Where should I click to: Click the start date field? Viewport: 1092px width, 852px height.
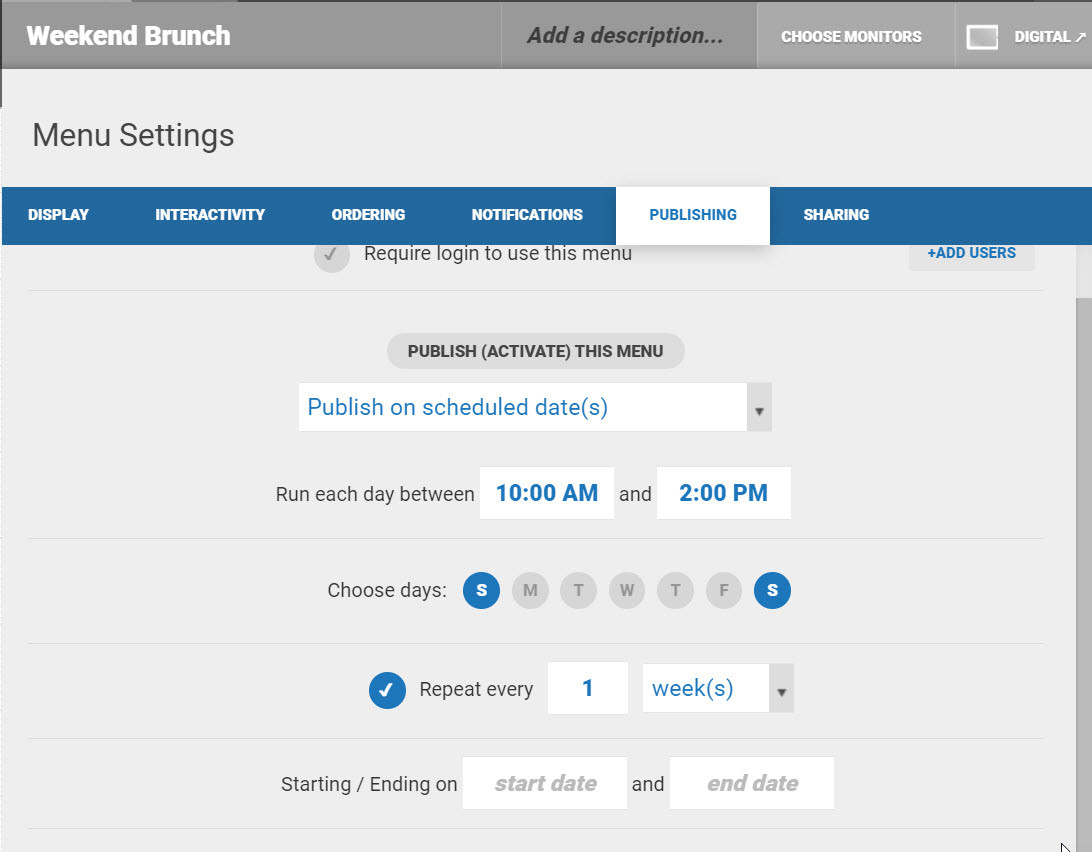pyautogui.click(x=545, y=784)
